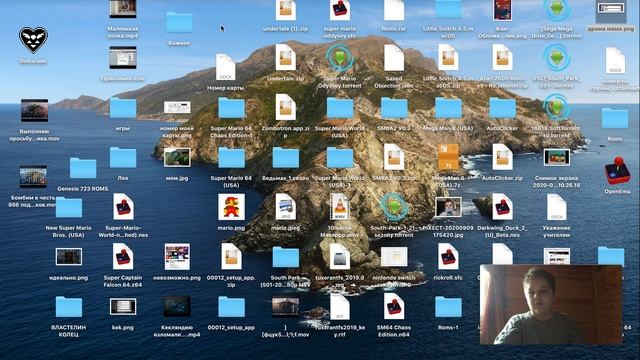Image resolution: width=640 pixels, height=360 pixels.
Task: Click the Super Mario Odyssey.torrent file icon
Action: click(x=340, y=59)
